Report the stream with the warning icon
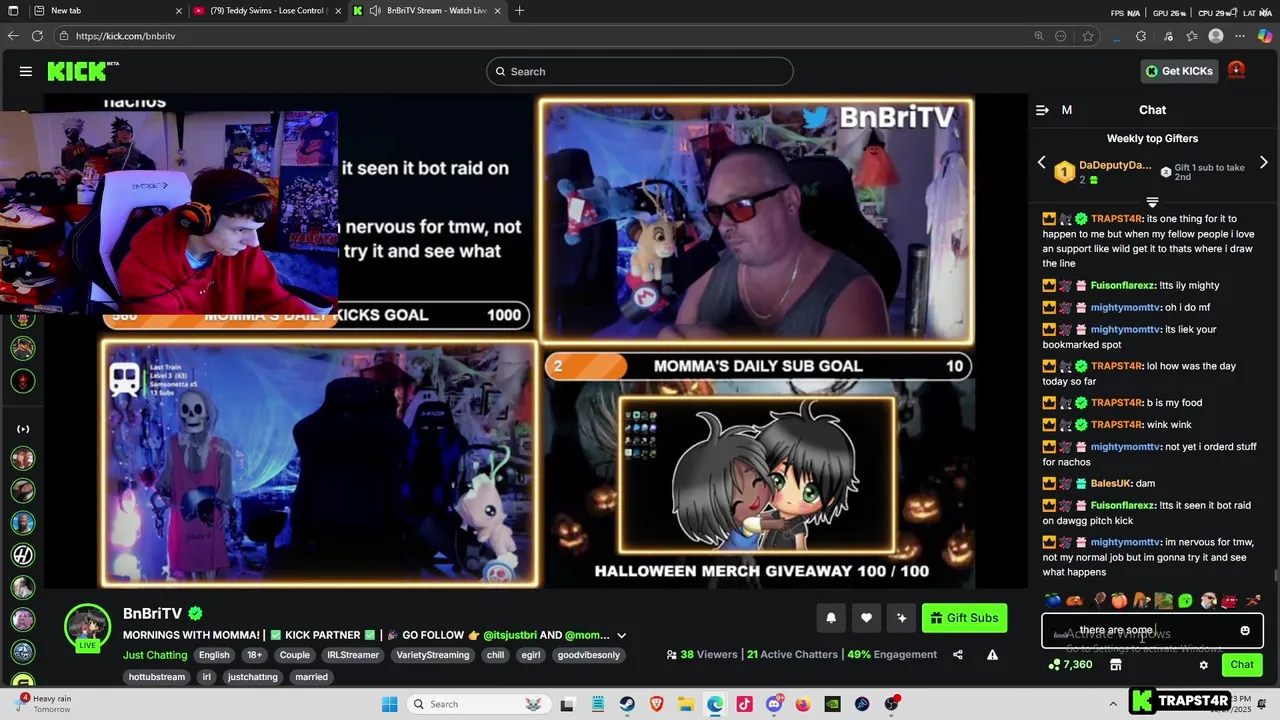This screenshot has width=1280, height=720. tap(992, 655)
